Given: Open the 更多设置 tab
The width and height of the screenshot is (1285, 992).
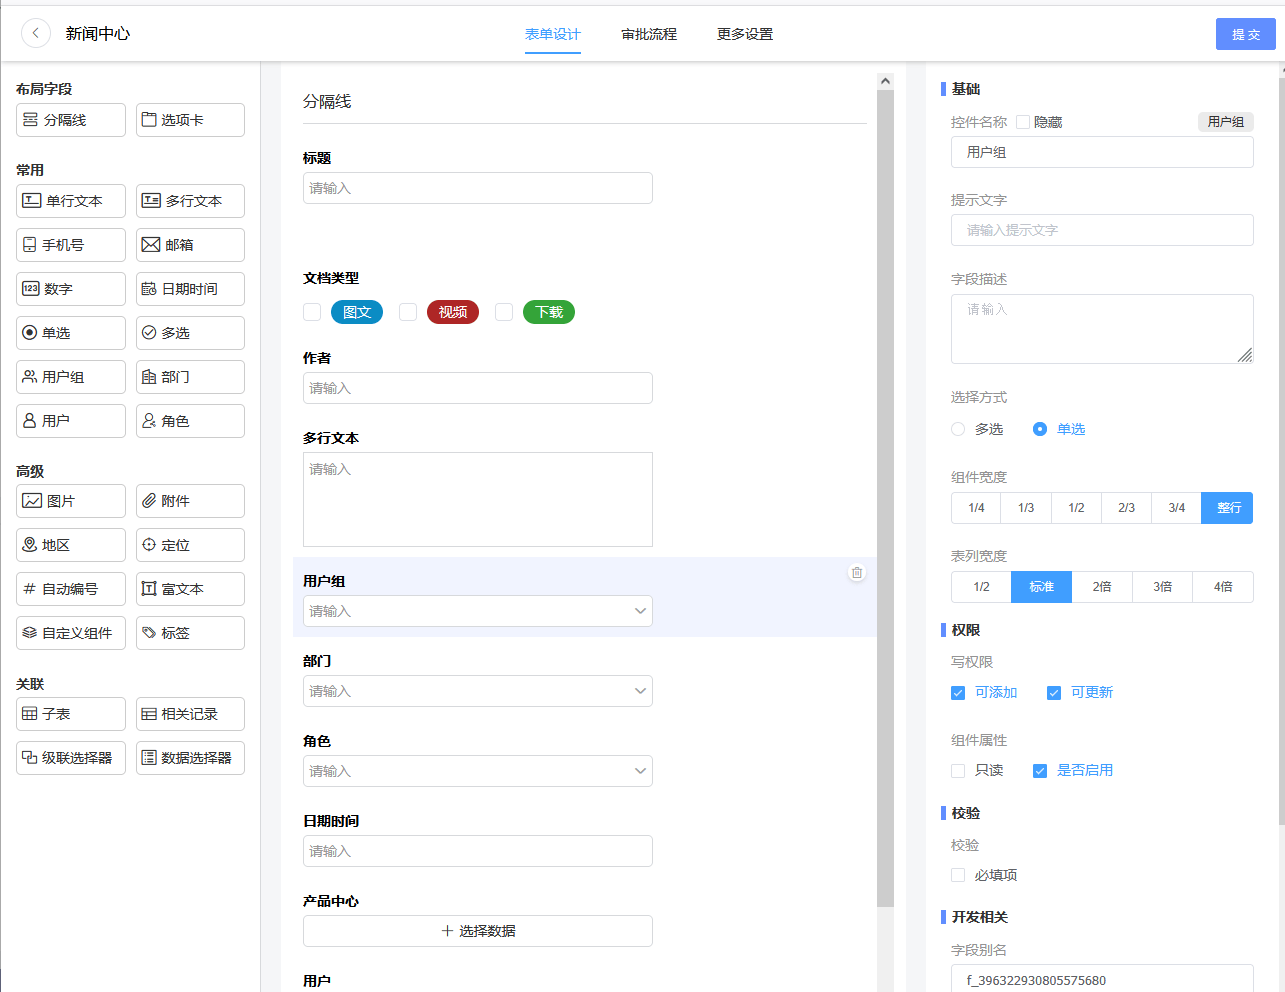Looking at the screenshot, I should click(x=745, y=34).
